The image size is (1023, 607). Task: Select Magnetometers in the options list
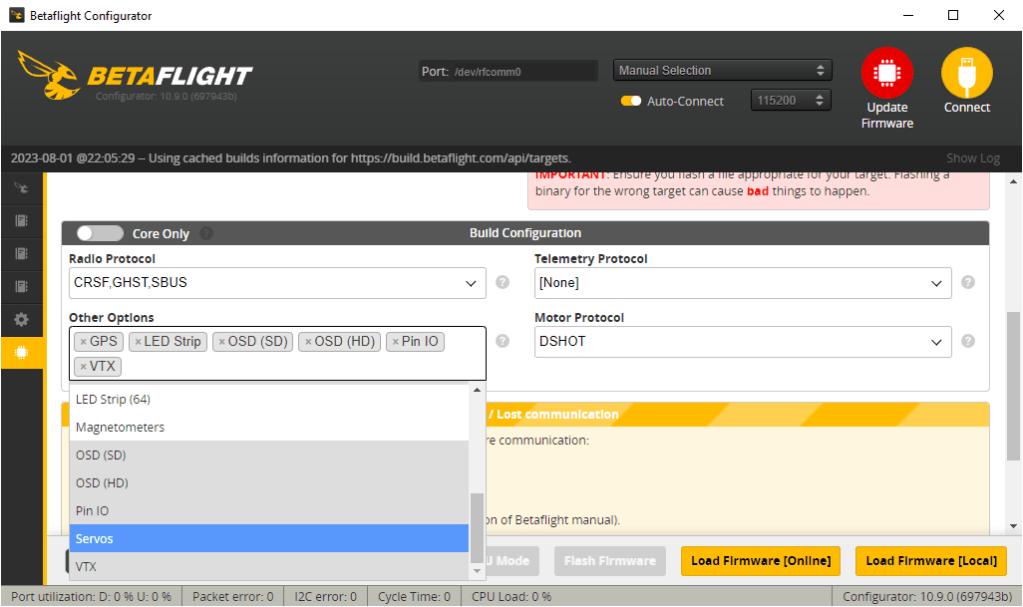(x=269, y=427)
